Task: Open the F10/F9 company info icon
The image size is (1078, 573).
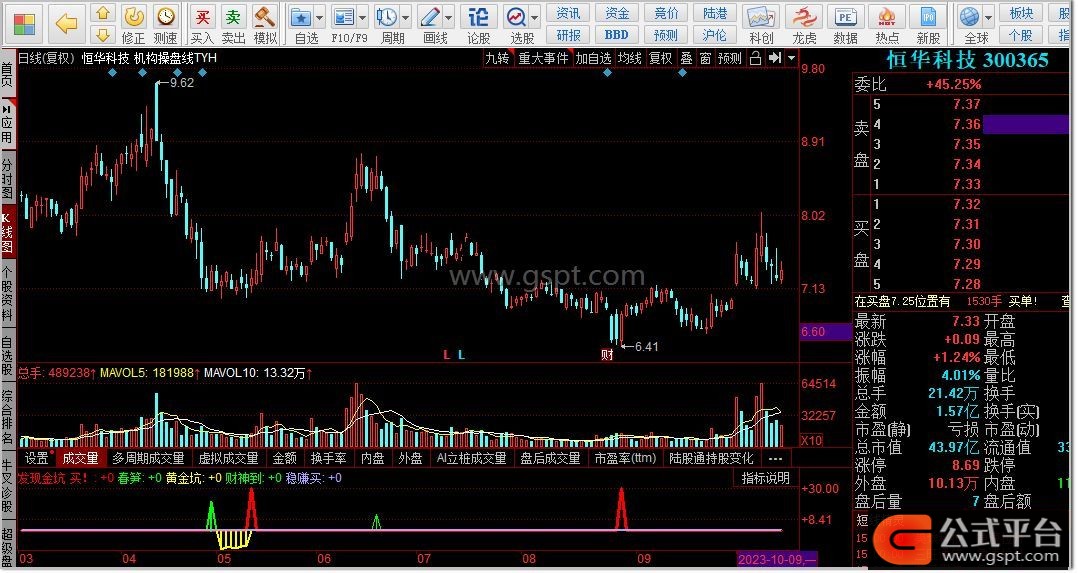Action: click(x=344, y=24)
